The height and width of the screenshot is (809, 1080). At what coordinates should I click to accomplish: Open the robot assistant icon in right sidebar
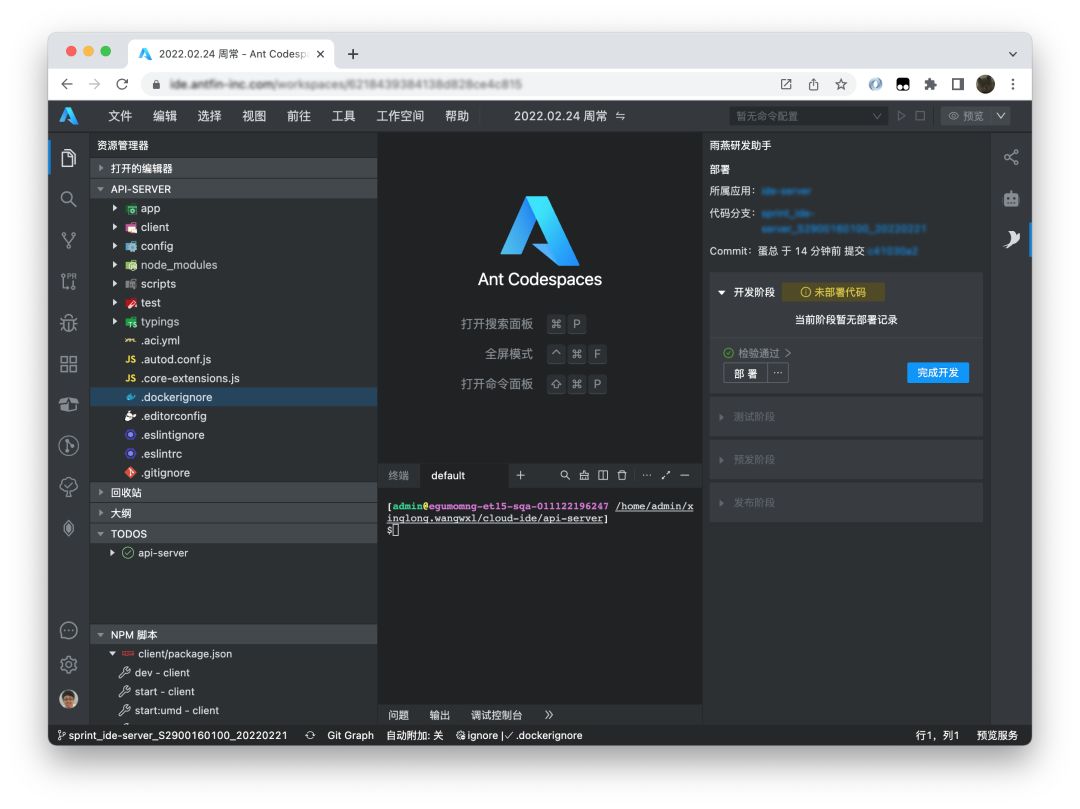1010,199
